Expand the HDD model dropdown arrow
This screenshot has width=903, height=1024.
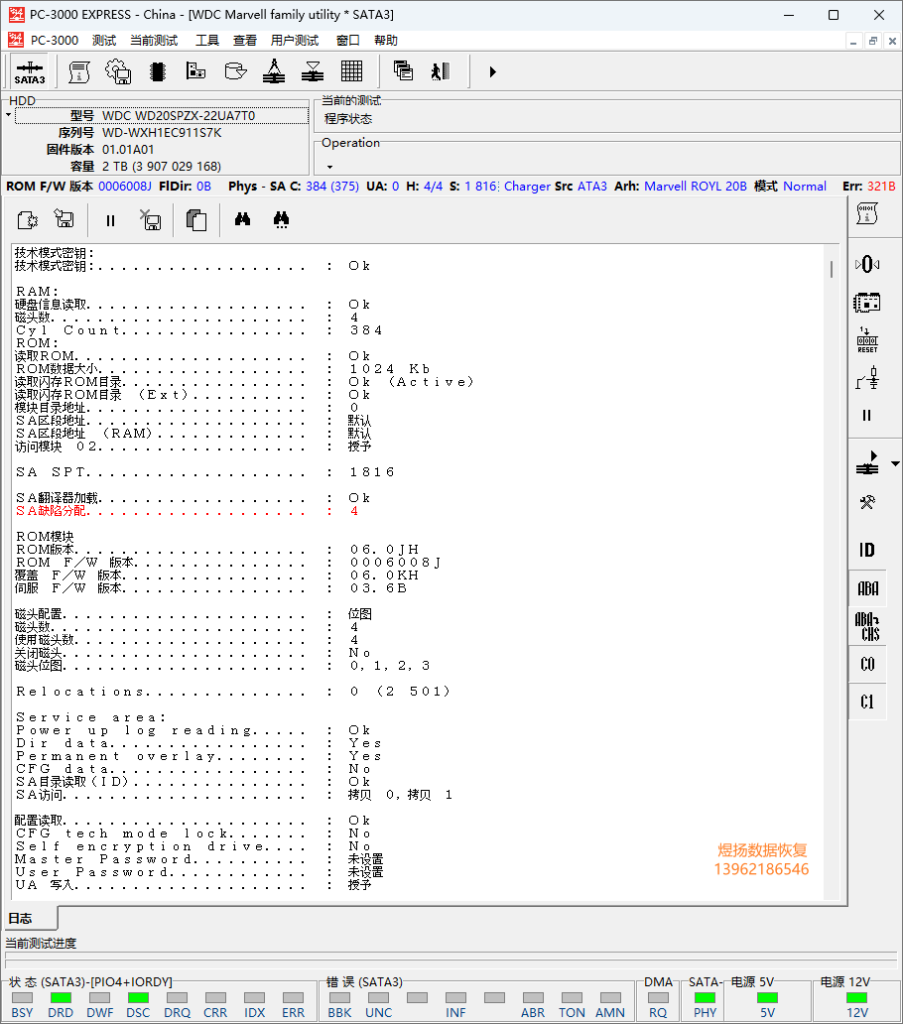pyautogui.click(x=8, y=116)
